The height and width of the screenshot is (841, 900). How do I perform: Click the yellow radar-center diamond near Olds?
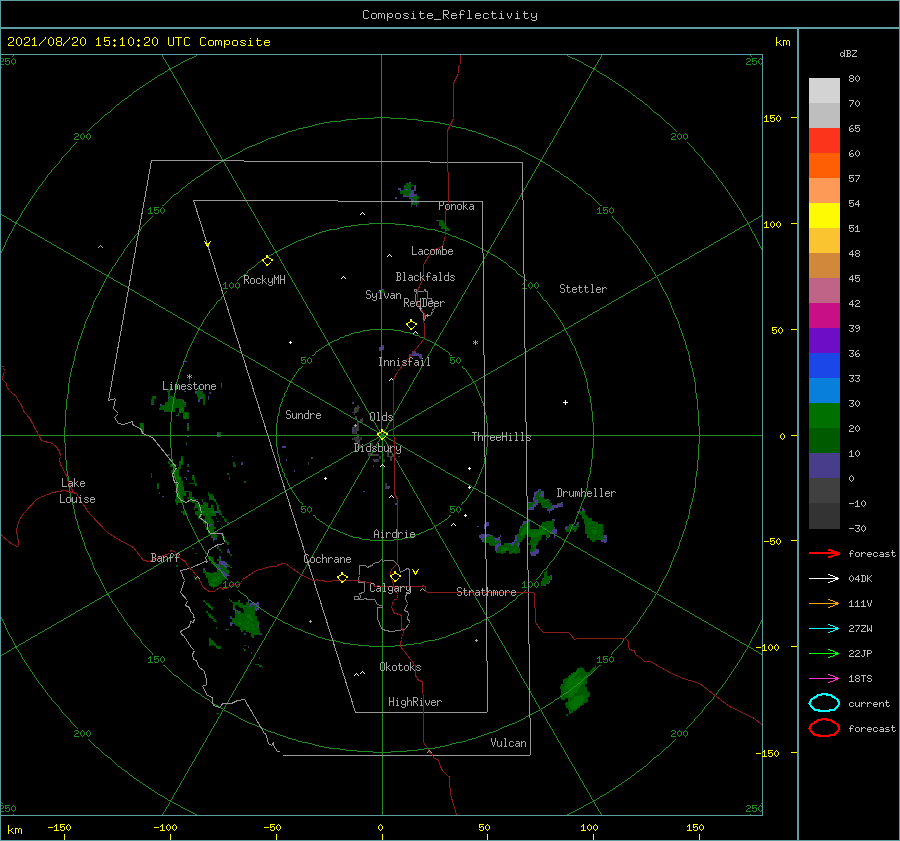pos(382,435)
